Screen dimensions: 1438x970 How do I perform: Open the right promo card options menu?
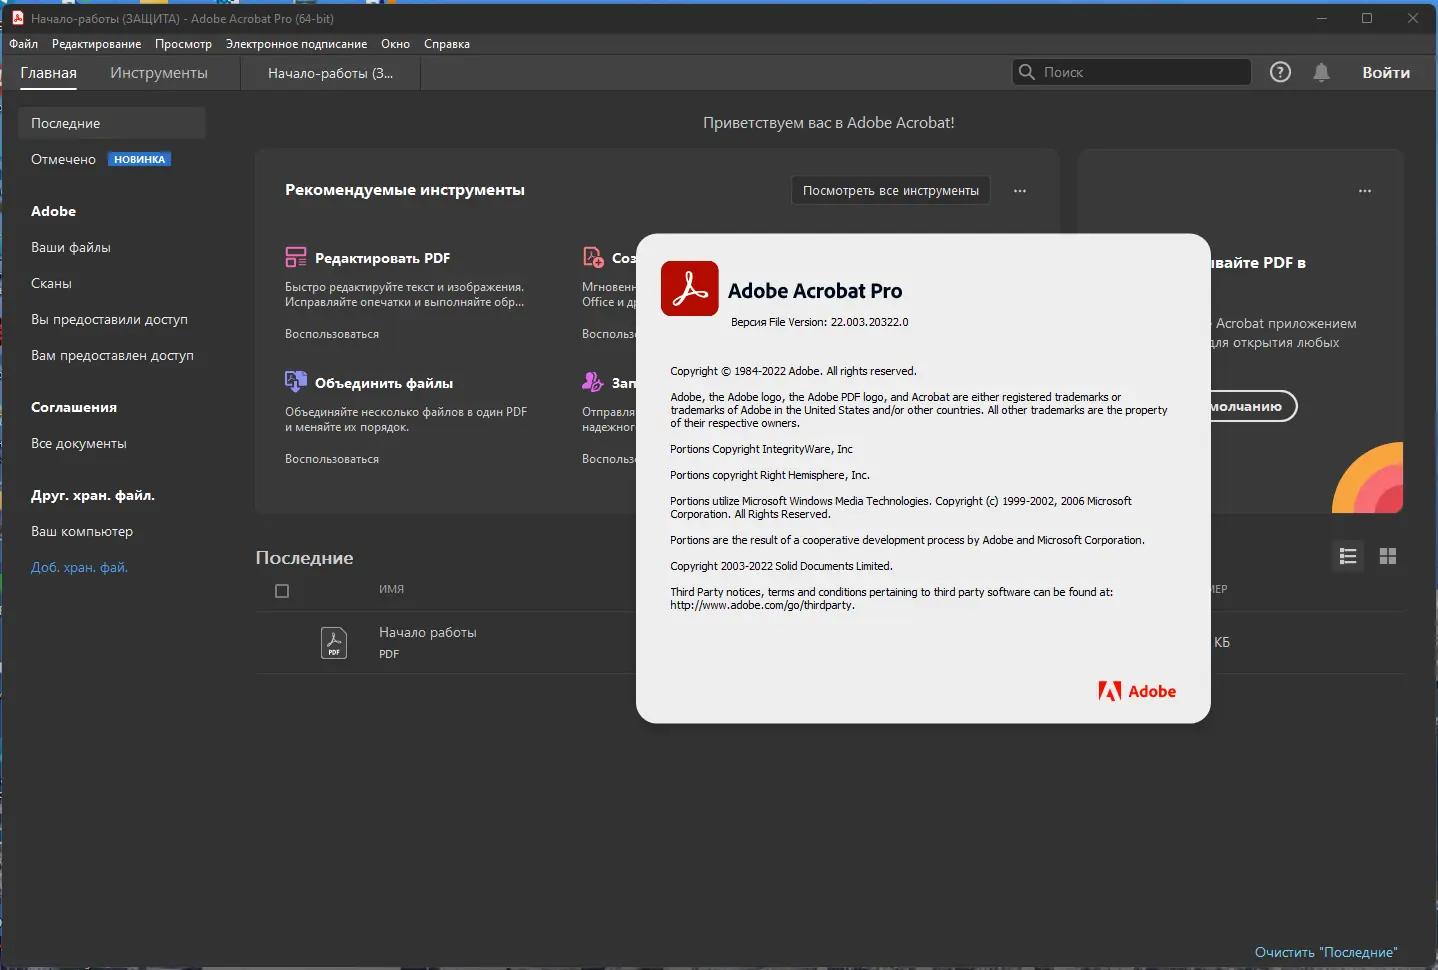click(1365, 191)
